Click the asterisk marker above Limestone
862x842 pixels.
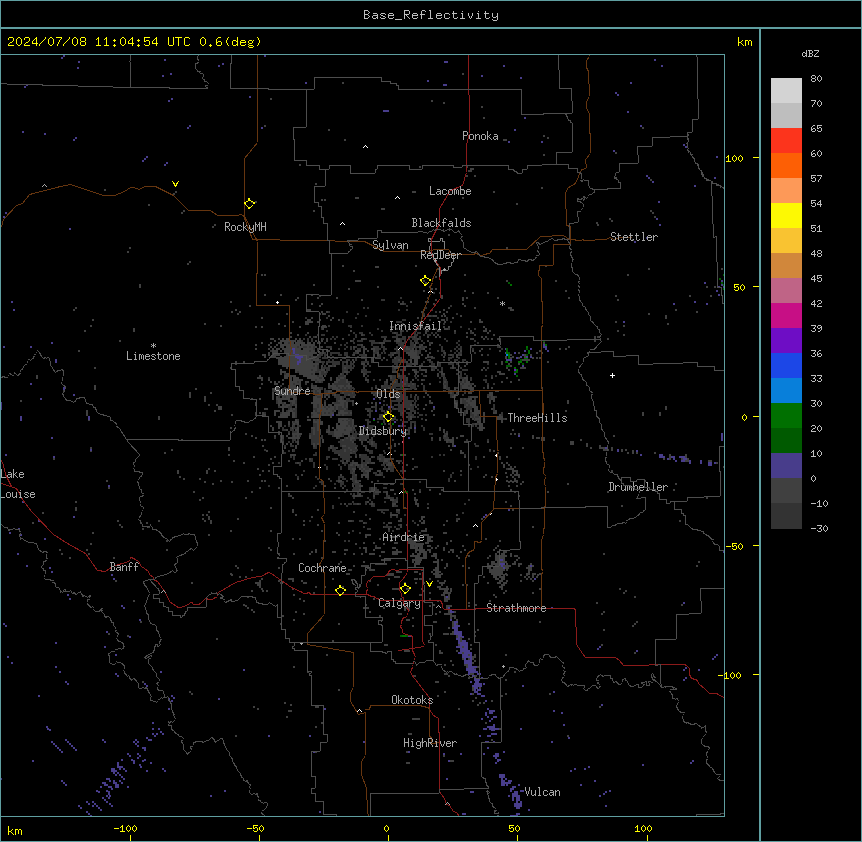coord(153,345)
